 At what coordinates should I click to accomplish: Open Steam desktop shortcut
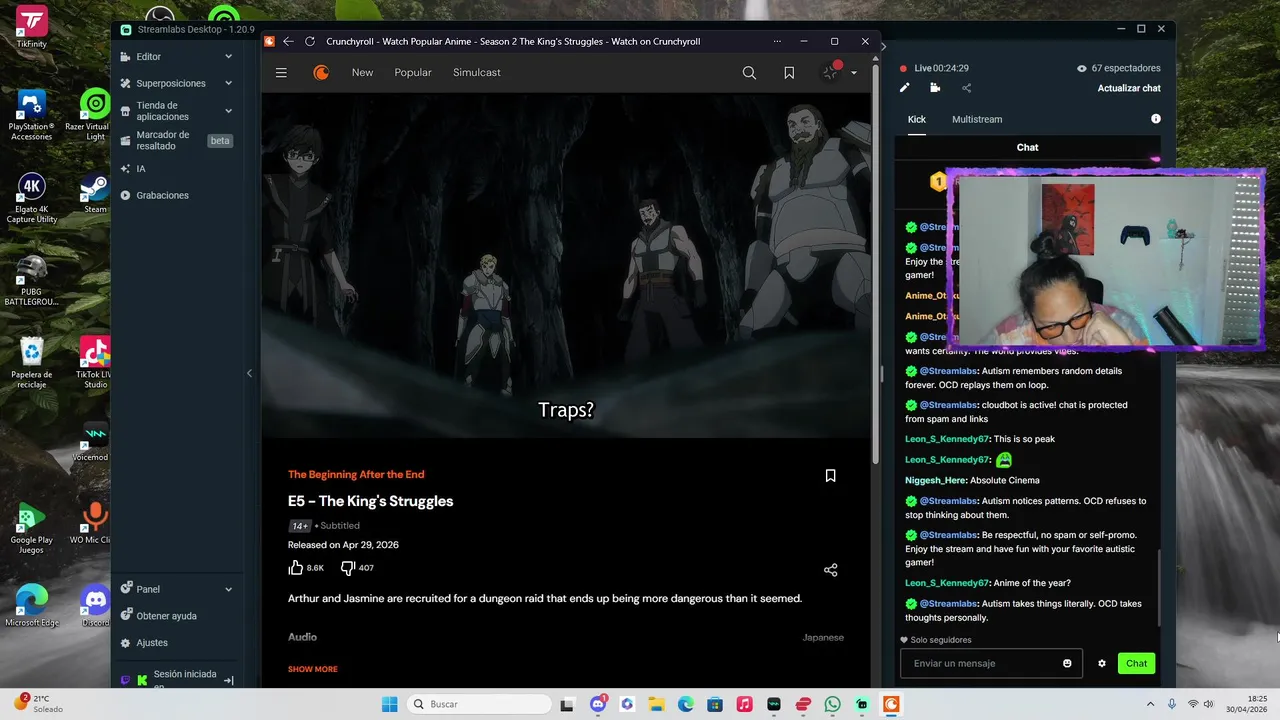95,193
